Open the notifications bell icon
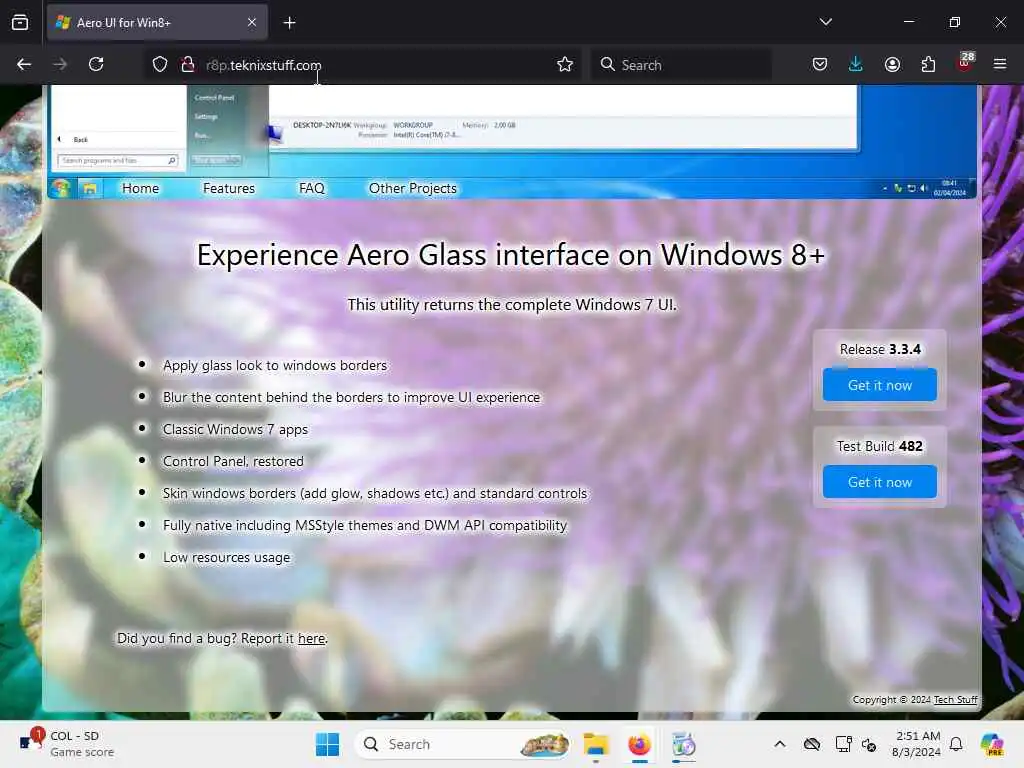This screenshot has width=1024, height=768. point(956,744)
